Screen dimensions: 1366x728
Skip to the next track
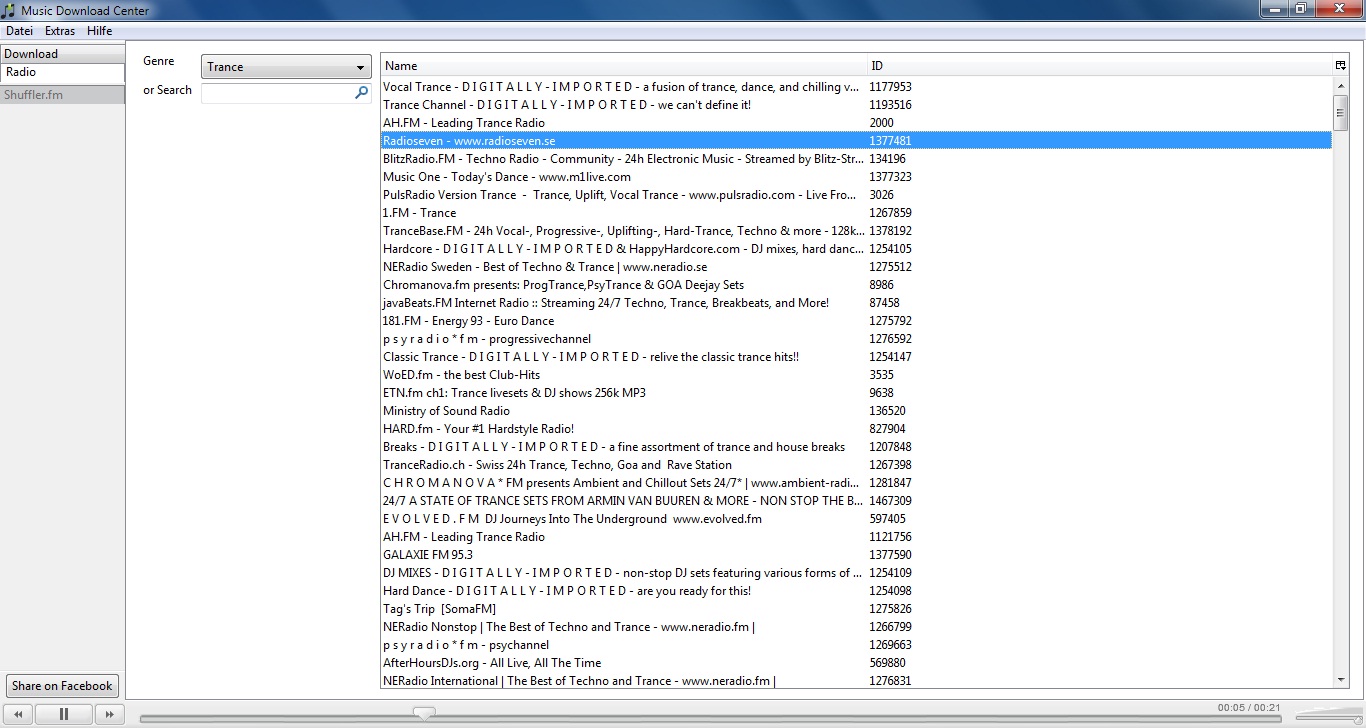point(109,714)
